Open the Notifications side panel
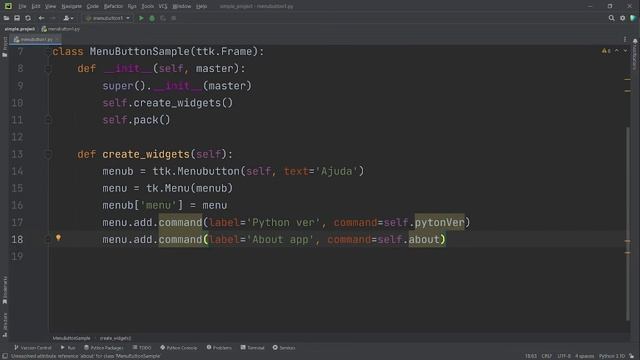Viewport: 640px width, 360px height. 635,55
